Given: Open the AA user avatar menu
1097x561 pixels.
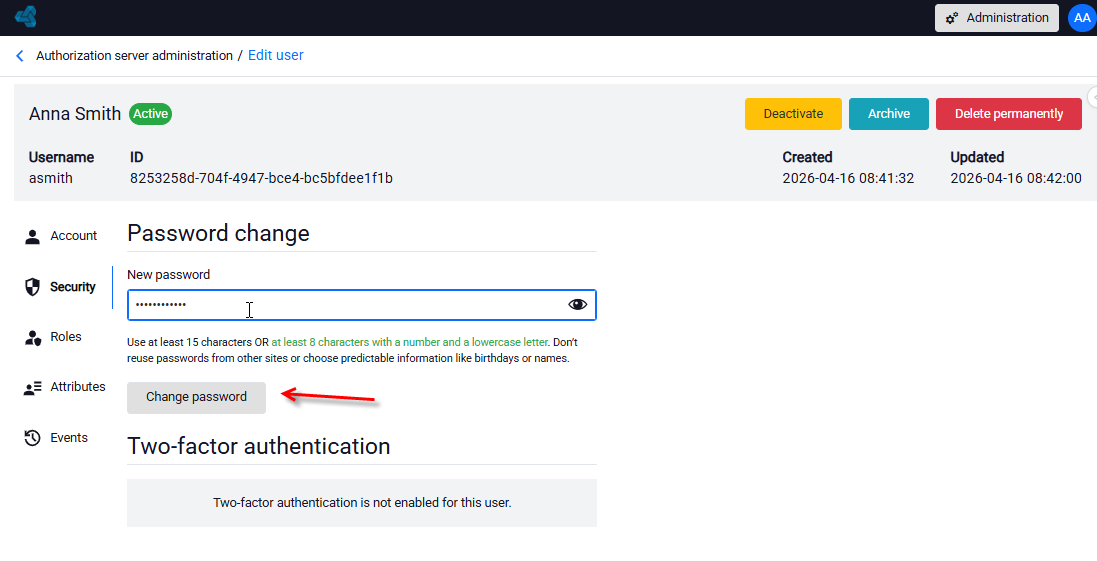Looking at the screenshot, I should (1082, 18).
